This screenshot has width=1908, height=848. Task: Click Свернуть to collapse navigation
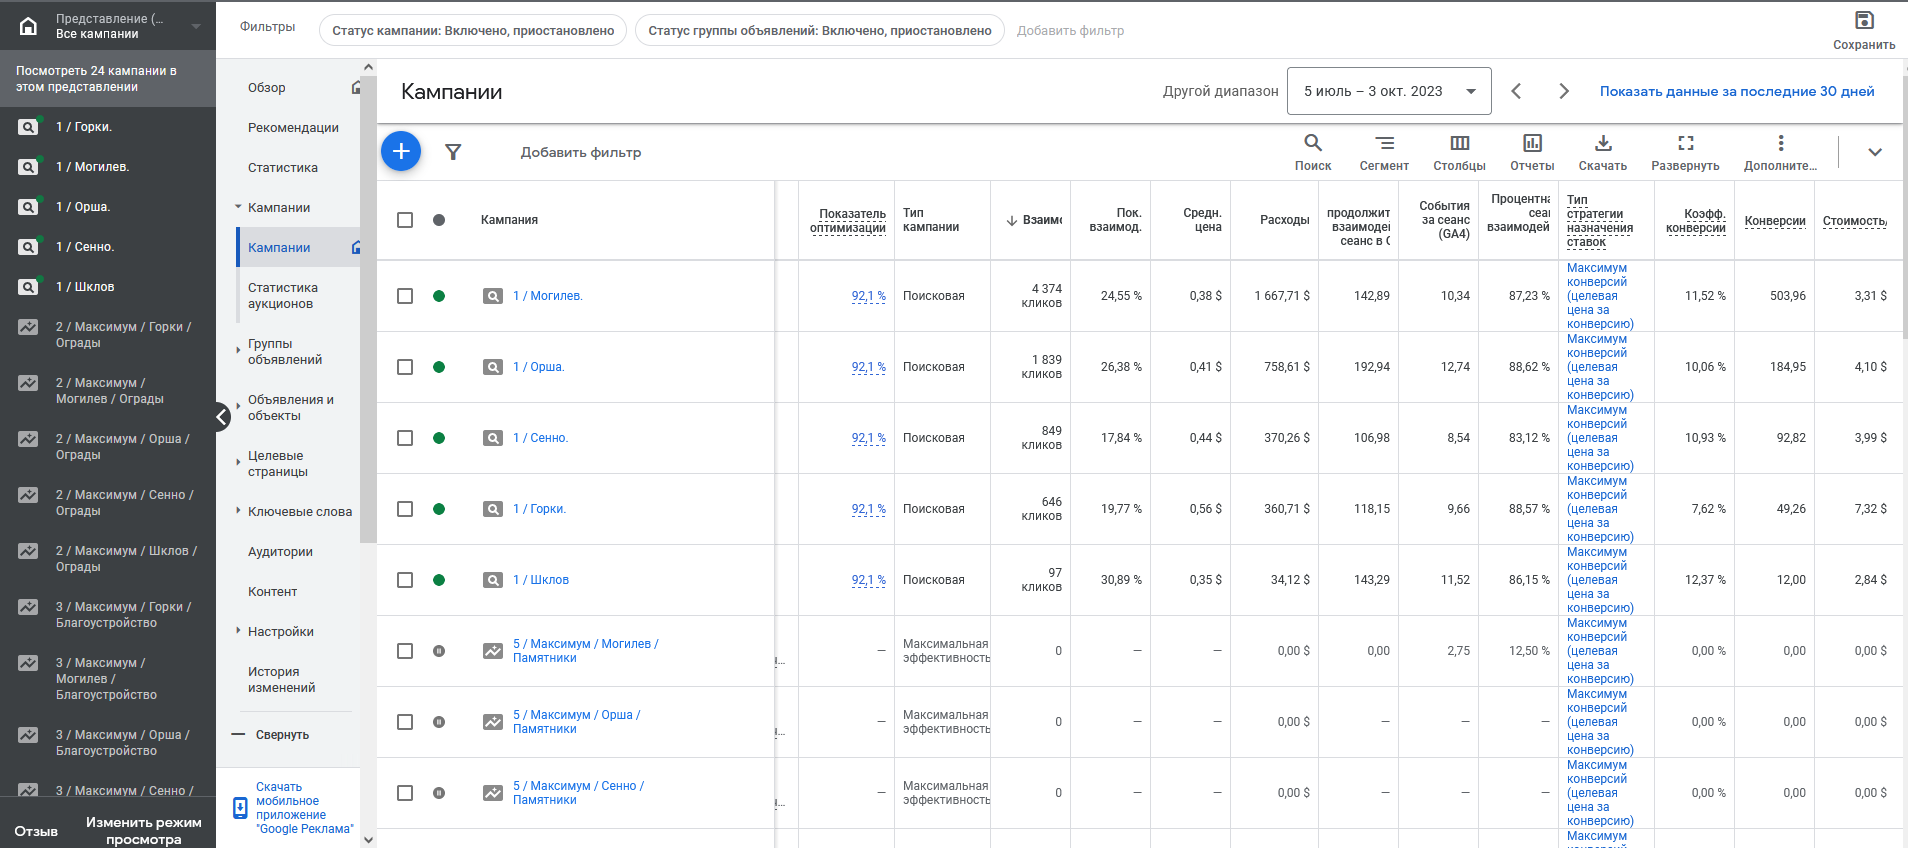pos(282,734)
